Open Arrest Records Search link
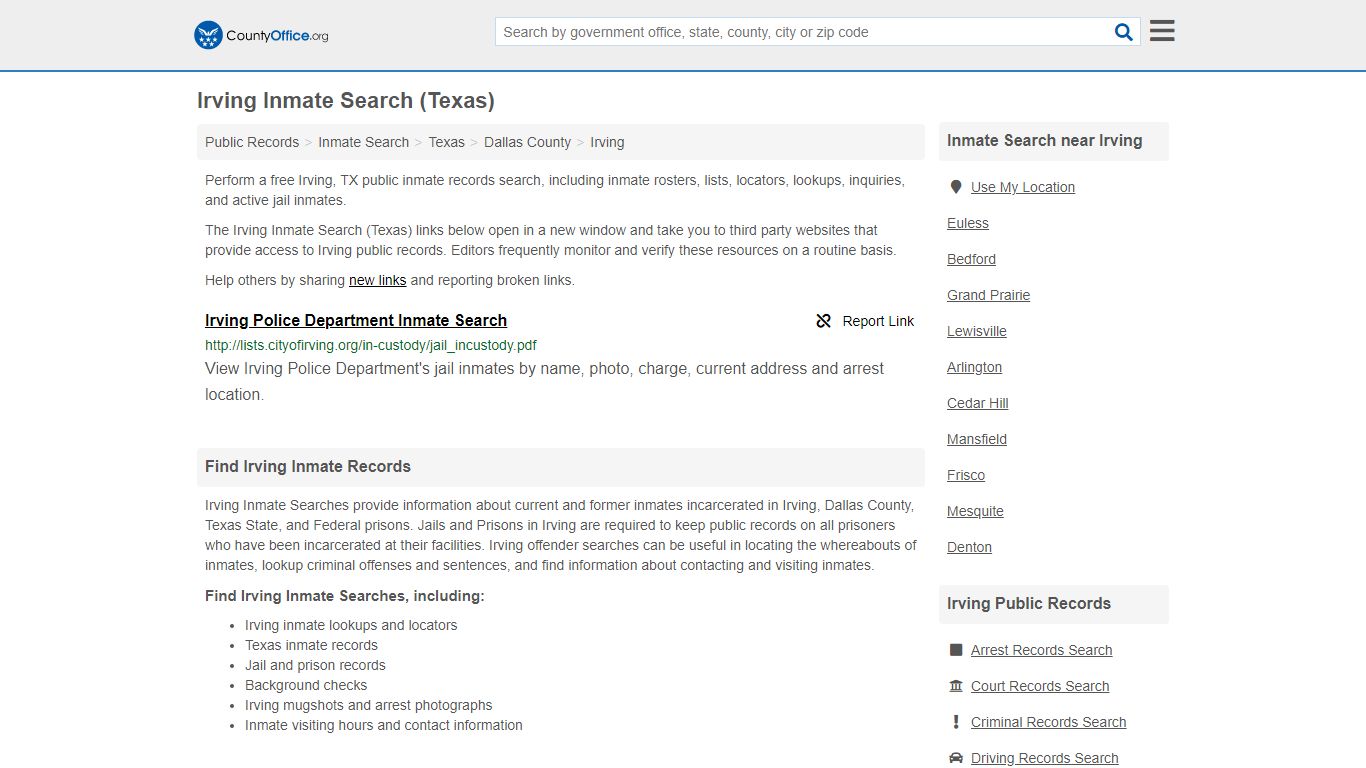Viewport: 1366px width, 768px height. click(x=1041, y=650)
